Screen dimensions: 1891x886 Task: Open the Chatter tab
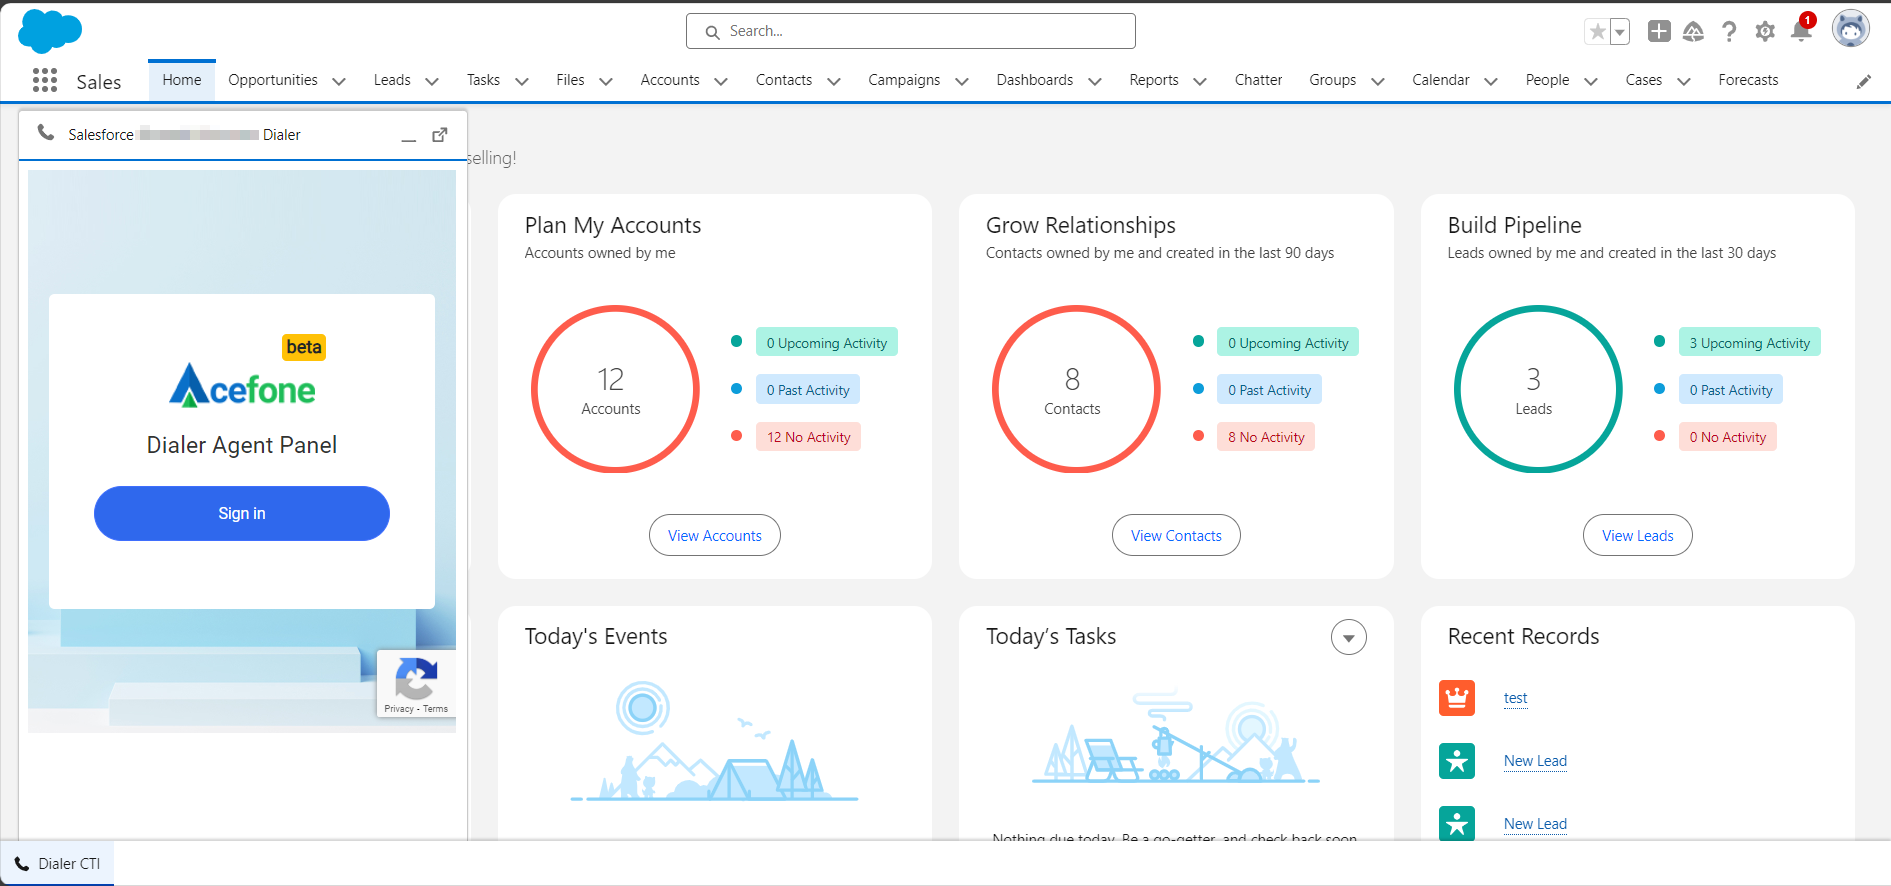pyautogui.click(x=1258, y=80)
